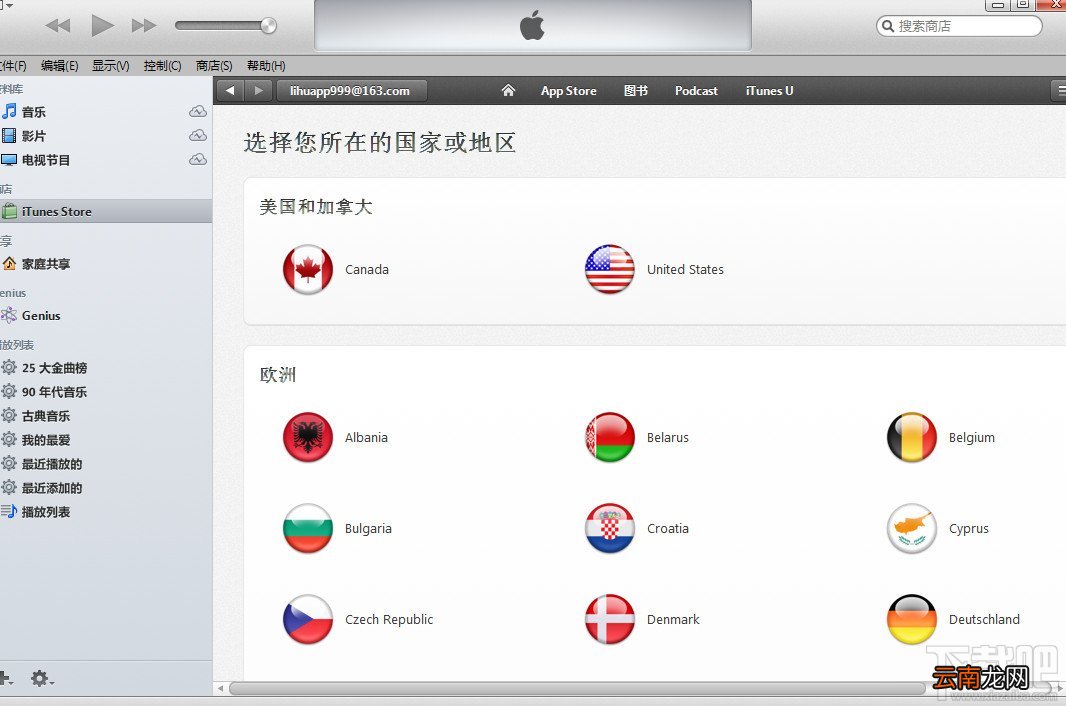The height and width of the screenshot is (706, 1066).
Task: Open Genius in the sidebar
Action: (x=41, y=316)
